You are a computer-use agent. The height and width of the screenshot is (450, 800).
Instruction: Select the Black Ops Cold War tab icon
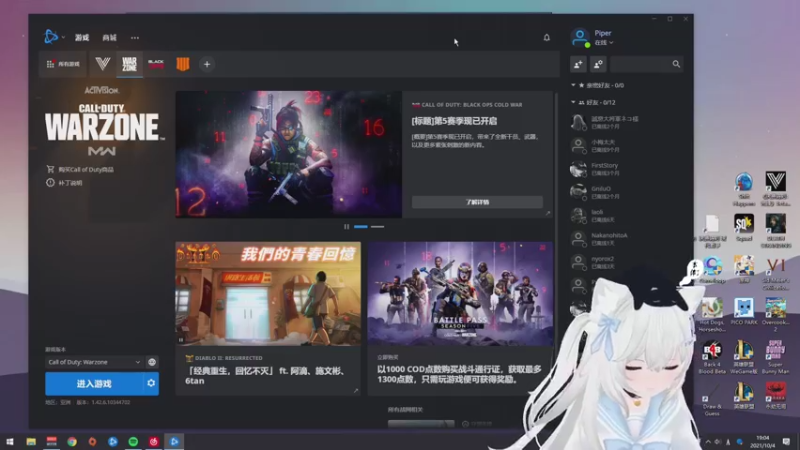156,64
